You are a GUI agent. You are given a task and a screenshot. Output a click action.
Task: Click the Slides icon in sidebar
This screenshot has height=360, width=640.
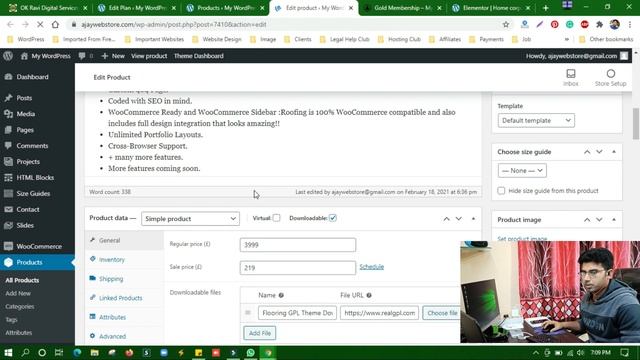click(x=9, y=225)
